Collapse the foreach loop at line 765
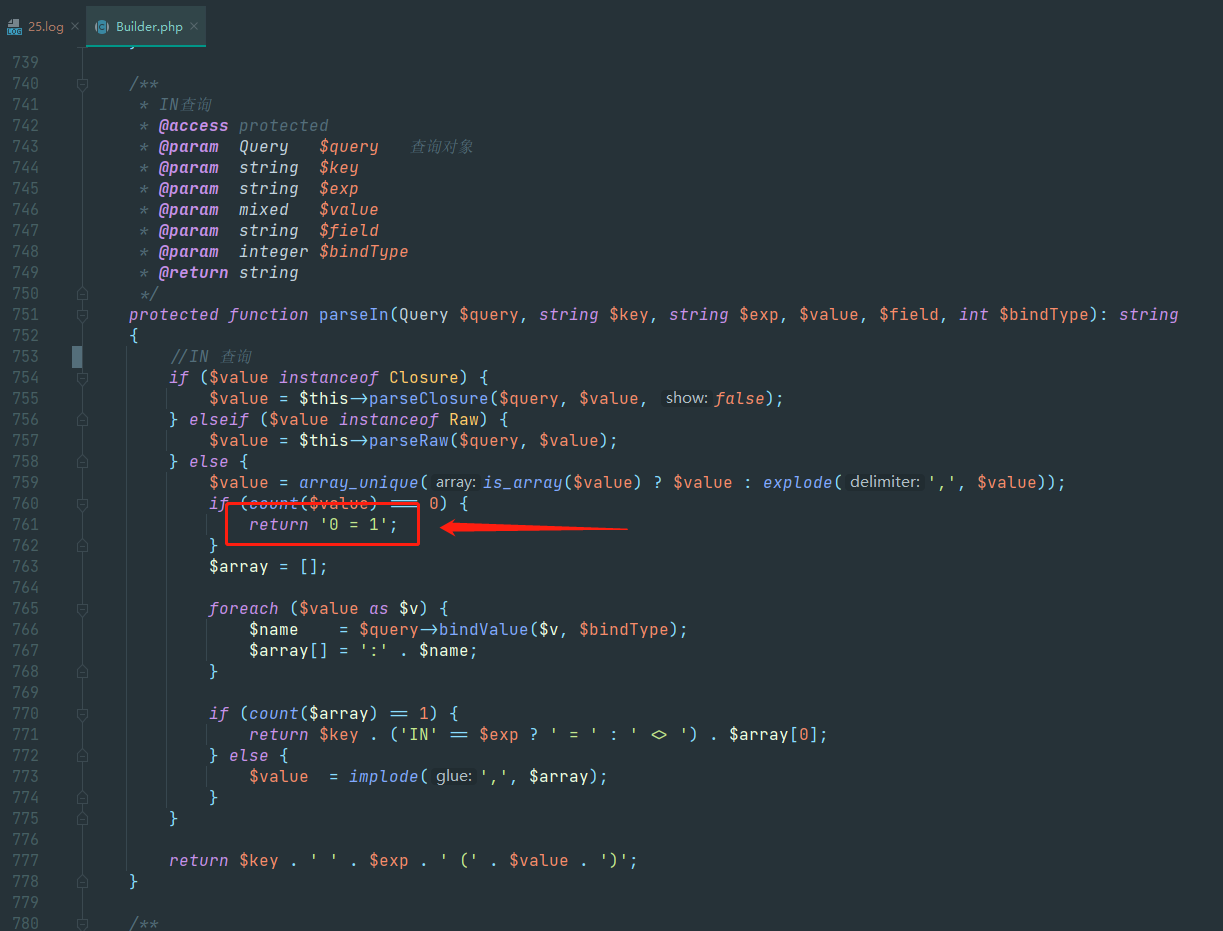The width and height of the screenshot is (1223, 931). (82, 609)
